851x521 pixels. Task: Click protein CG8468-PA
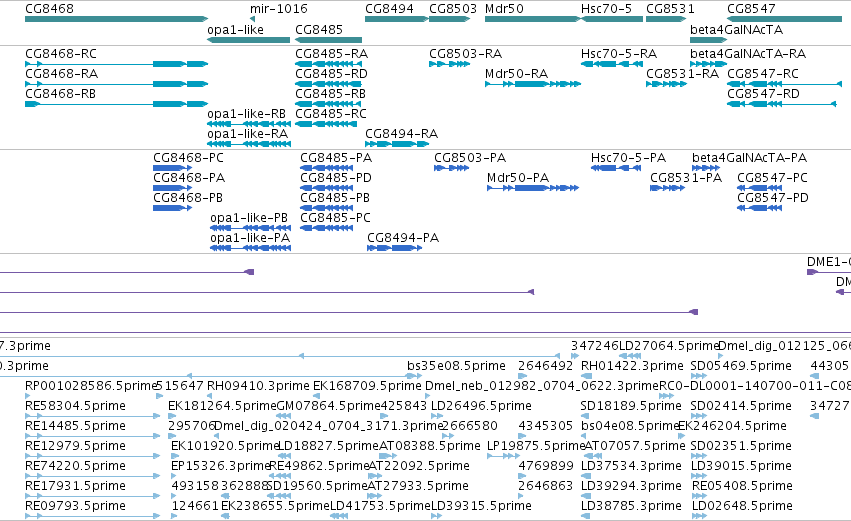[x=173, y=188]
